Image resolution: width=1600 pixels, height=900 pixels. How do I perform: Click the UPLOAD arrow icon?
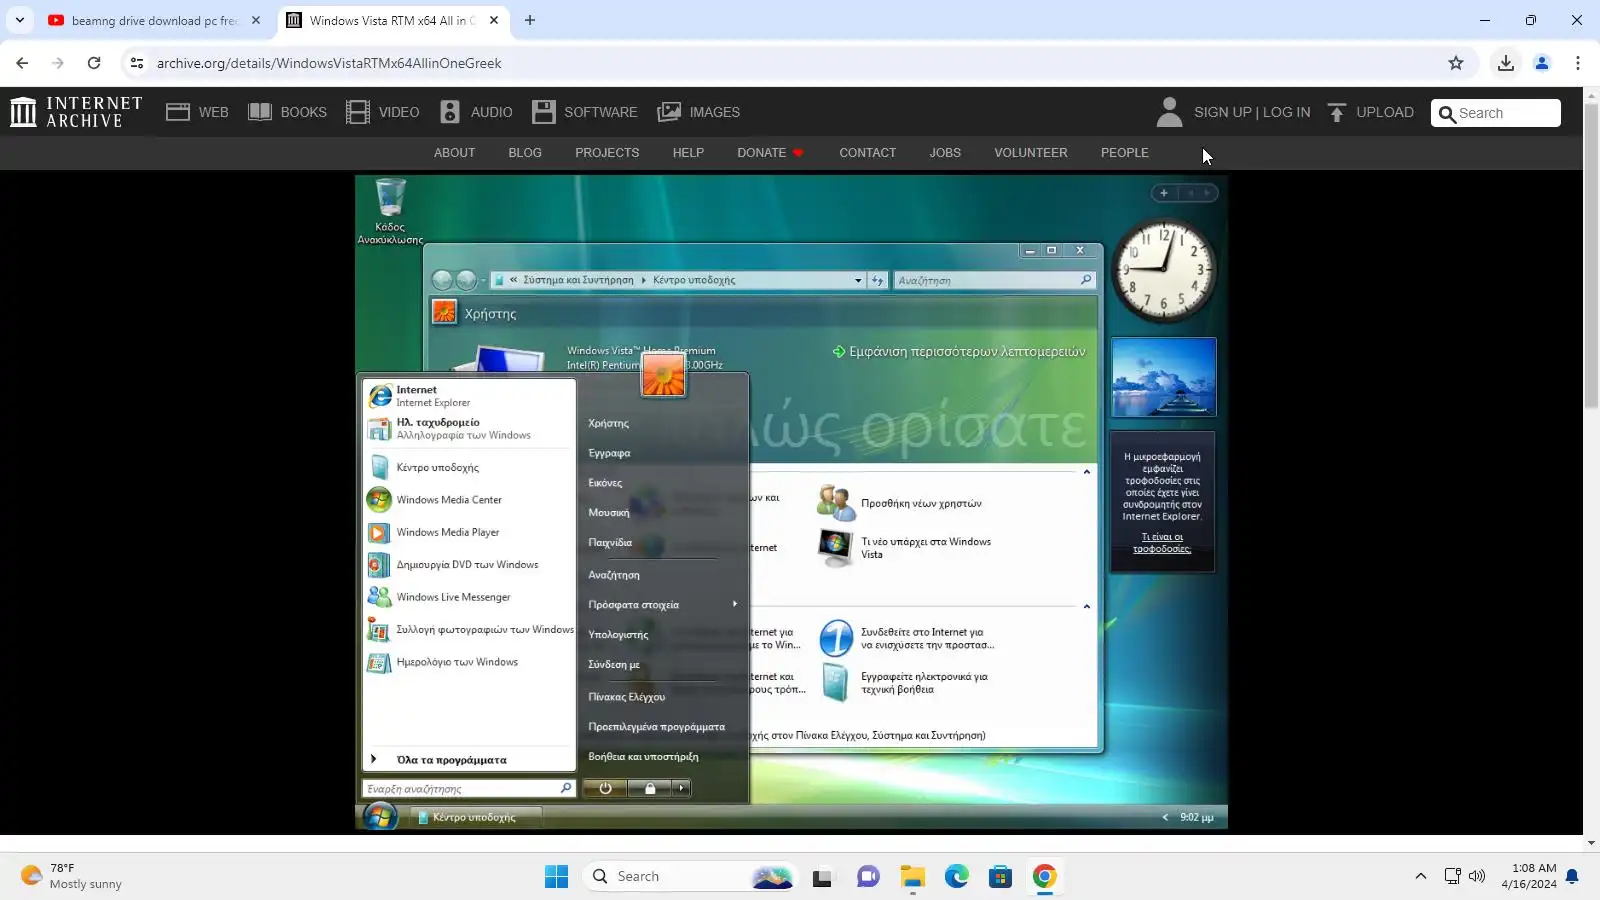pyautogui.click(x=1336, y=112)
